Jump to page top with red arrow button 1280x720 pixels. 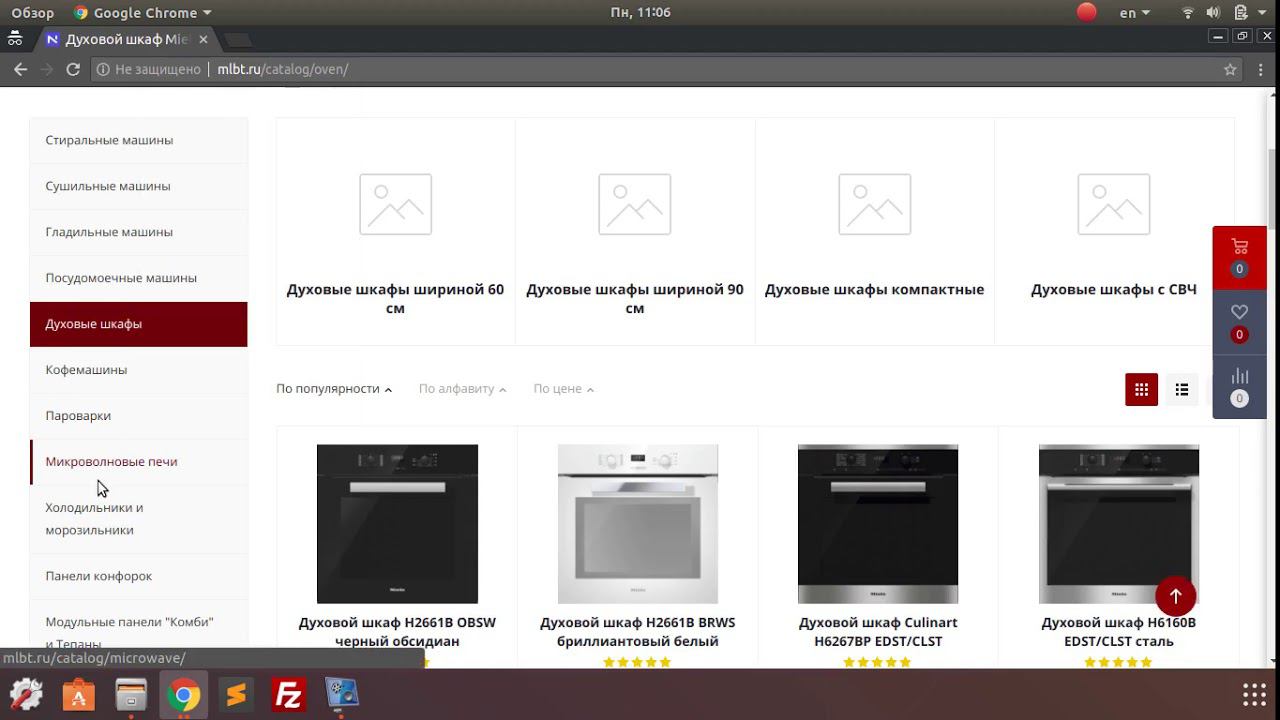pos(1176,596)
